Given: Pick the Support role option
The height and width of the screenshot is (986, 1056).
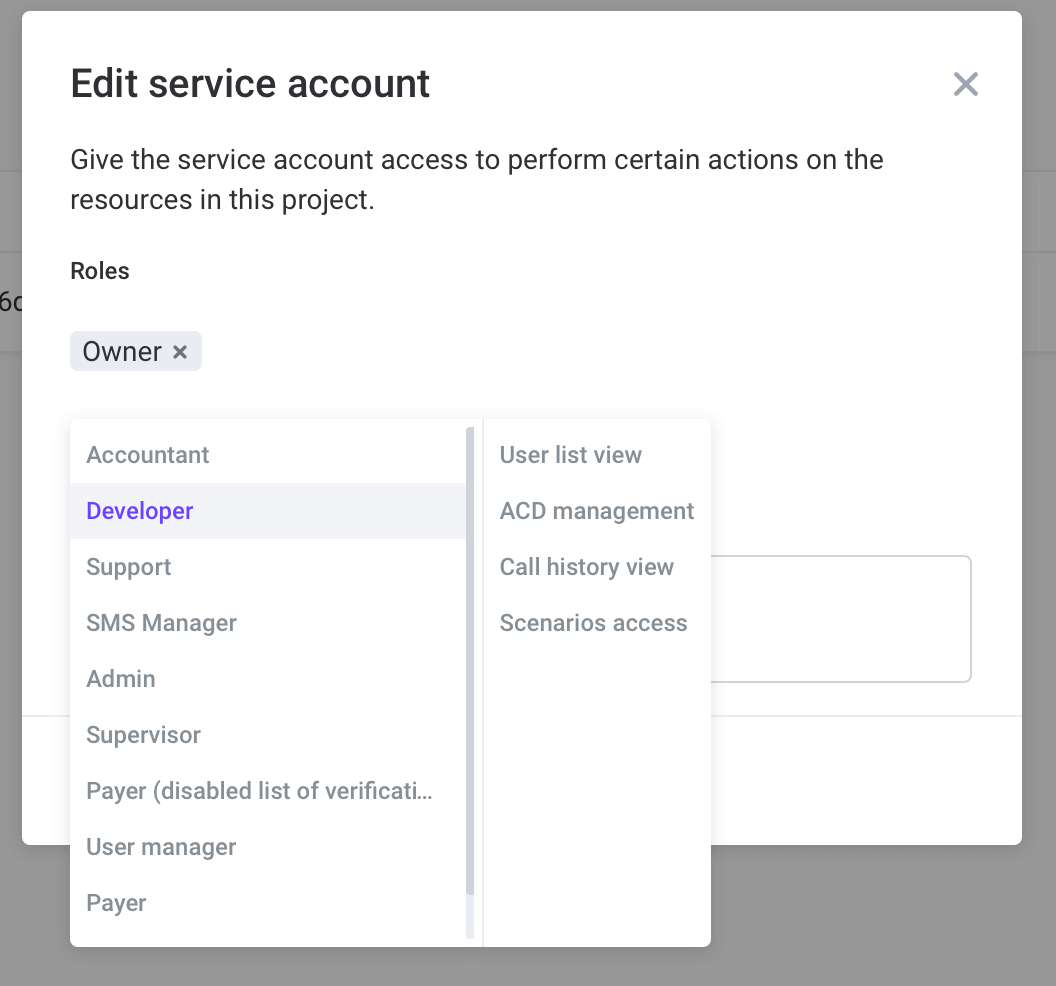Looking at the screenshot, I should coord(129,567).
